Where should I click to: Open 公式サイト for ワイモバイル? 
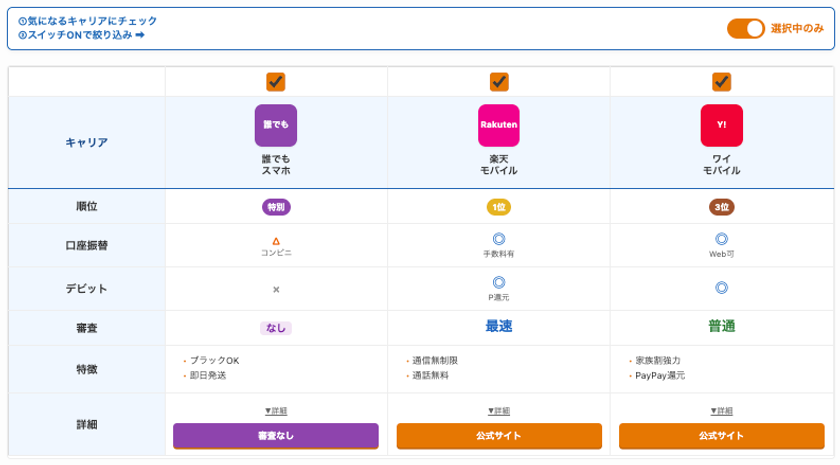721,436
